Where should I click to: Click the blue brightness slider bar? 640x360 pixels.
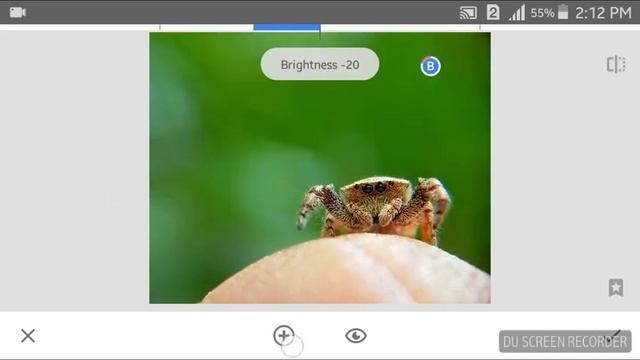(287, 27)
